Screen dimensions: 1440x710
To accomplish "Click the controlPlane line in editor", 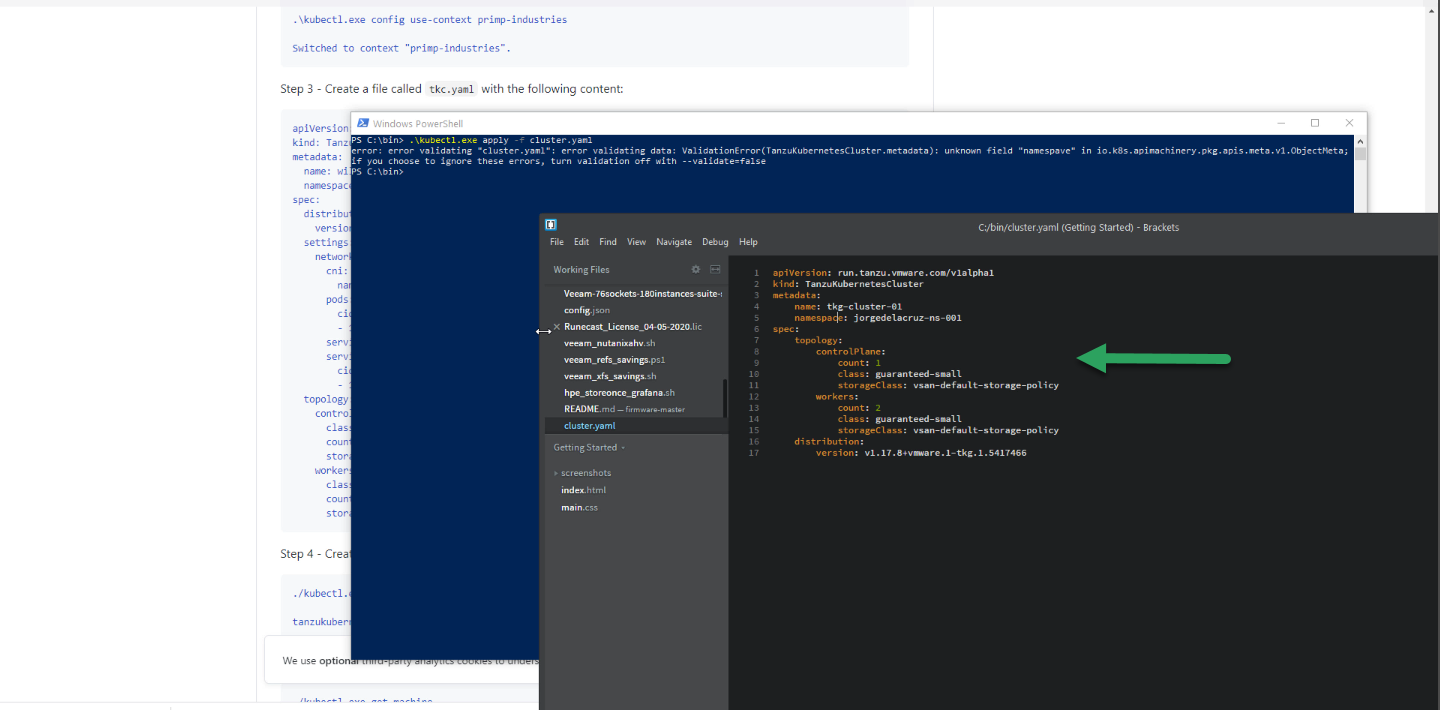I will 850,352.
